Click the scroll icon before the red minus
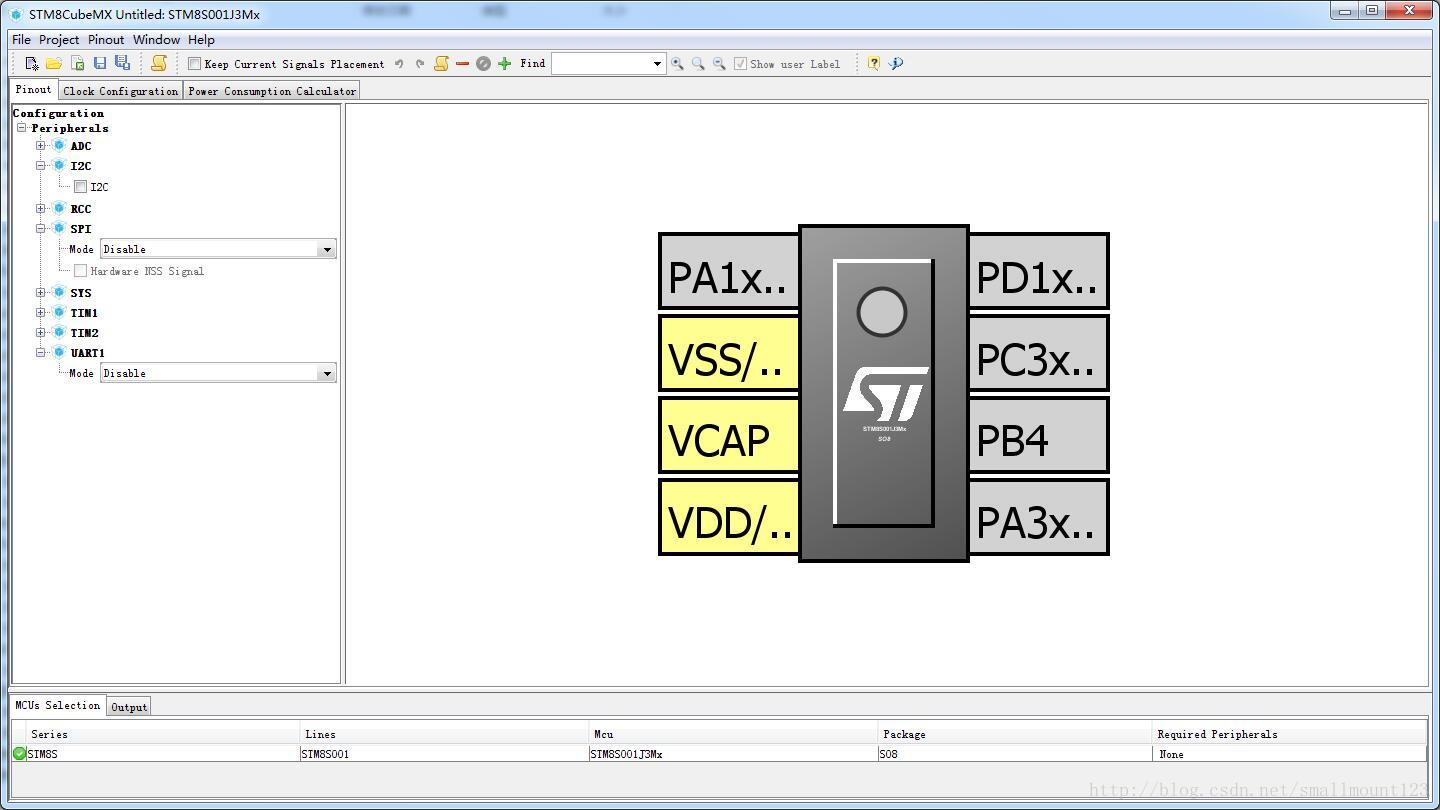This screenshot has height=810, width=1440. click(x=441, y=63)
